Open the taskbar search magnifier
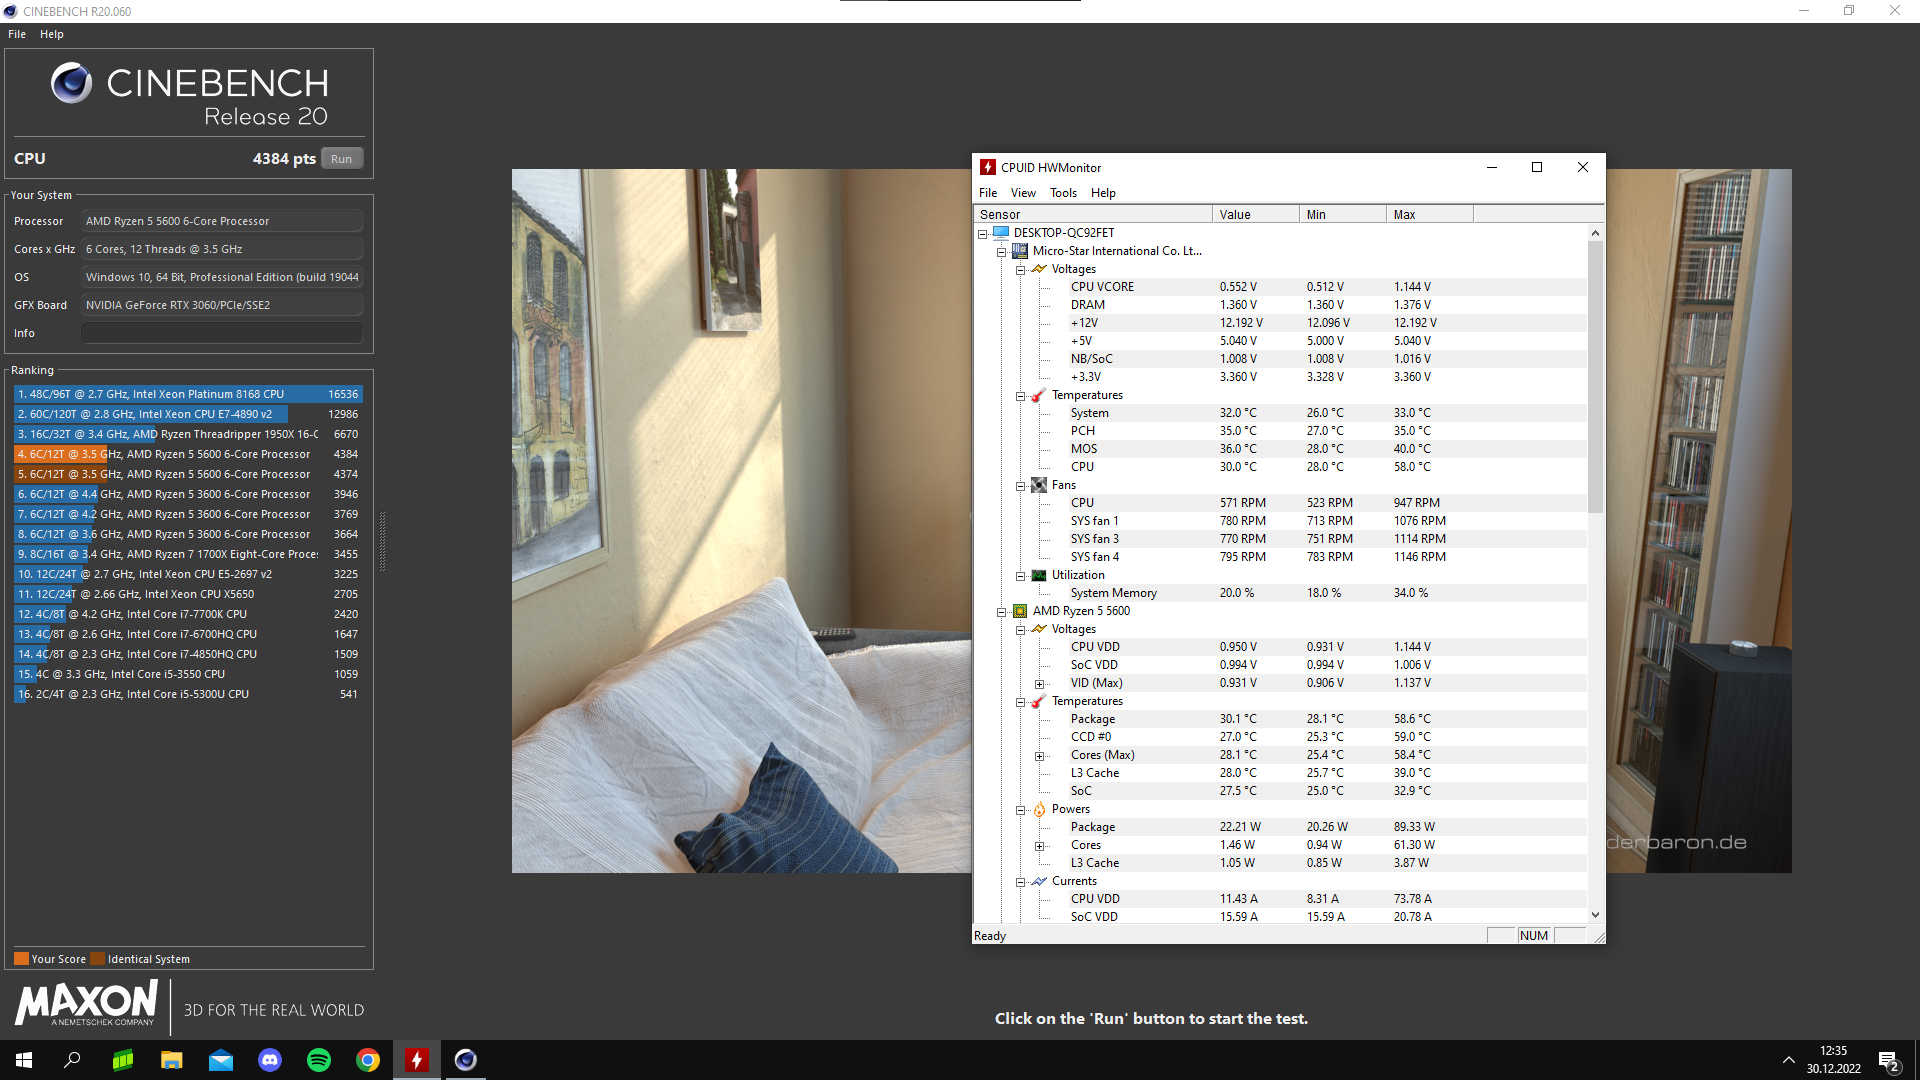This screenshot has height=1080, width=1920. pyautogui.click(x=72, y=1060)
